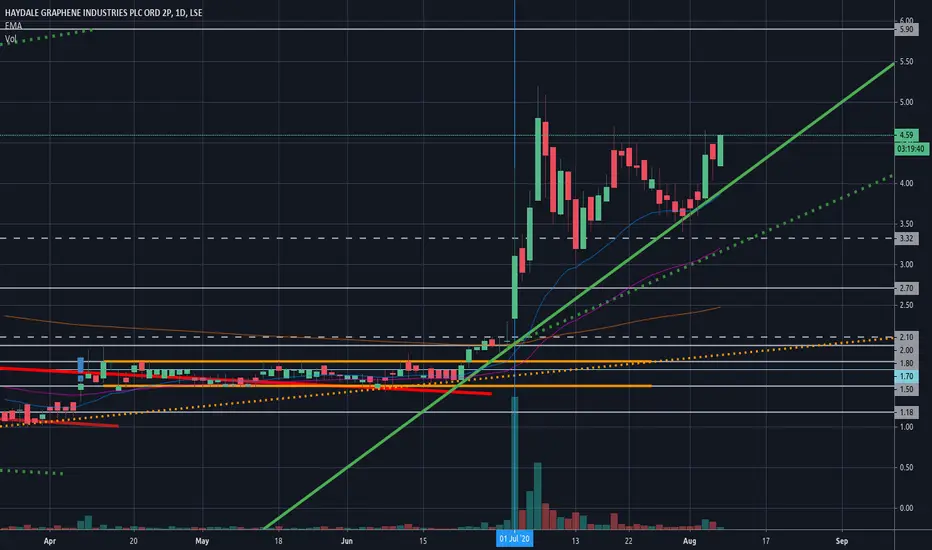Click the cyan 1.70 price tag

[906, 376]
